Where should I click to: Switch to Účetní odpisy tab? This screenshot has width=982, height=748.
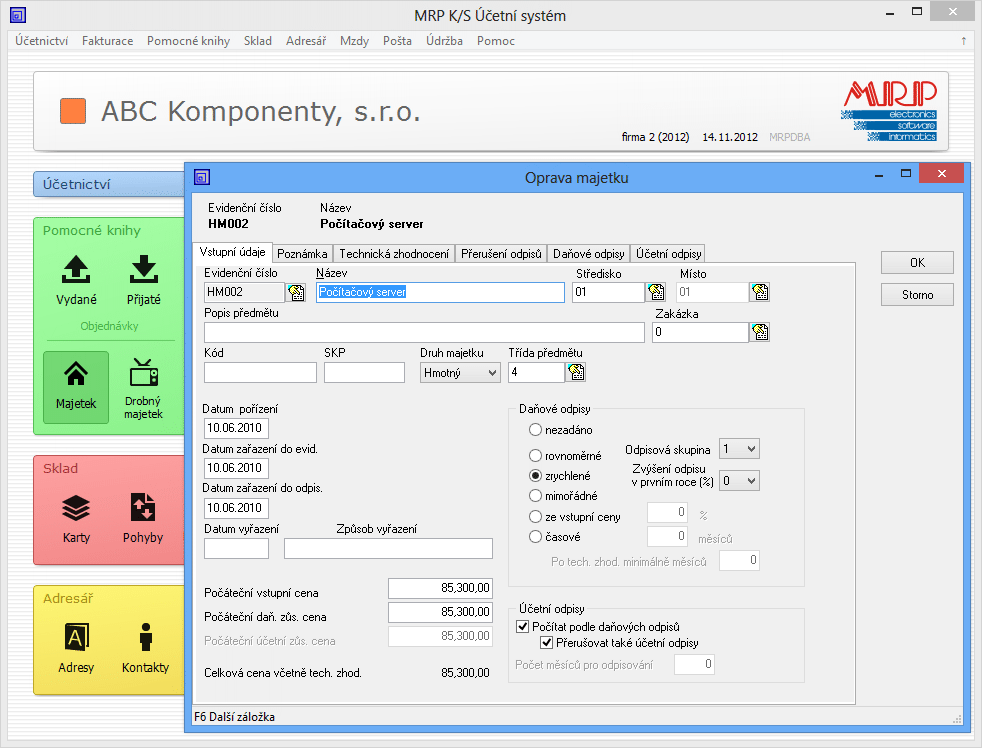point(668,254)
